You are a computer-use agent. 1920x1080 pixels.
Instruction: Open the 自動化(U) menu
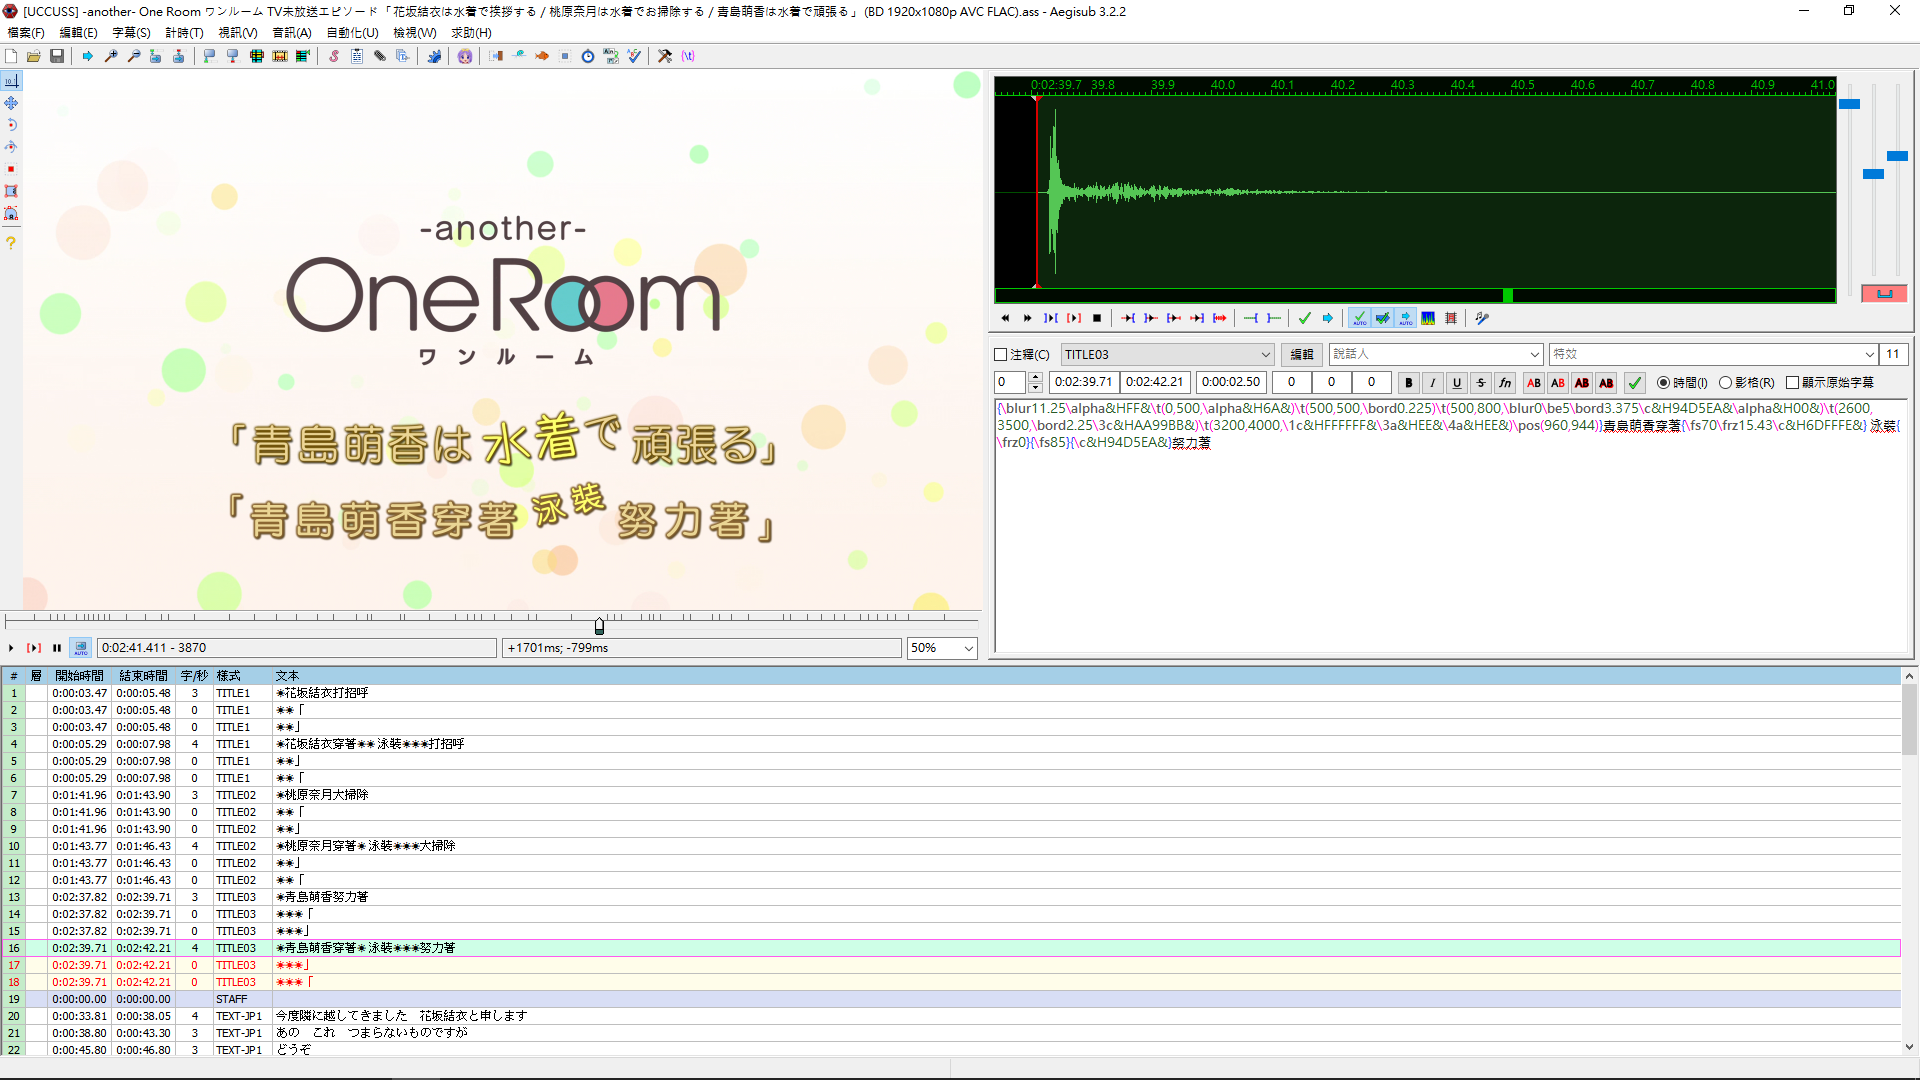(352, 33)
